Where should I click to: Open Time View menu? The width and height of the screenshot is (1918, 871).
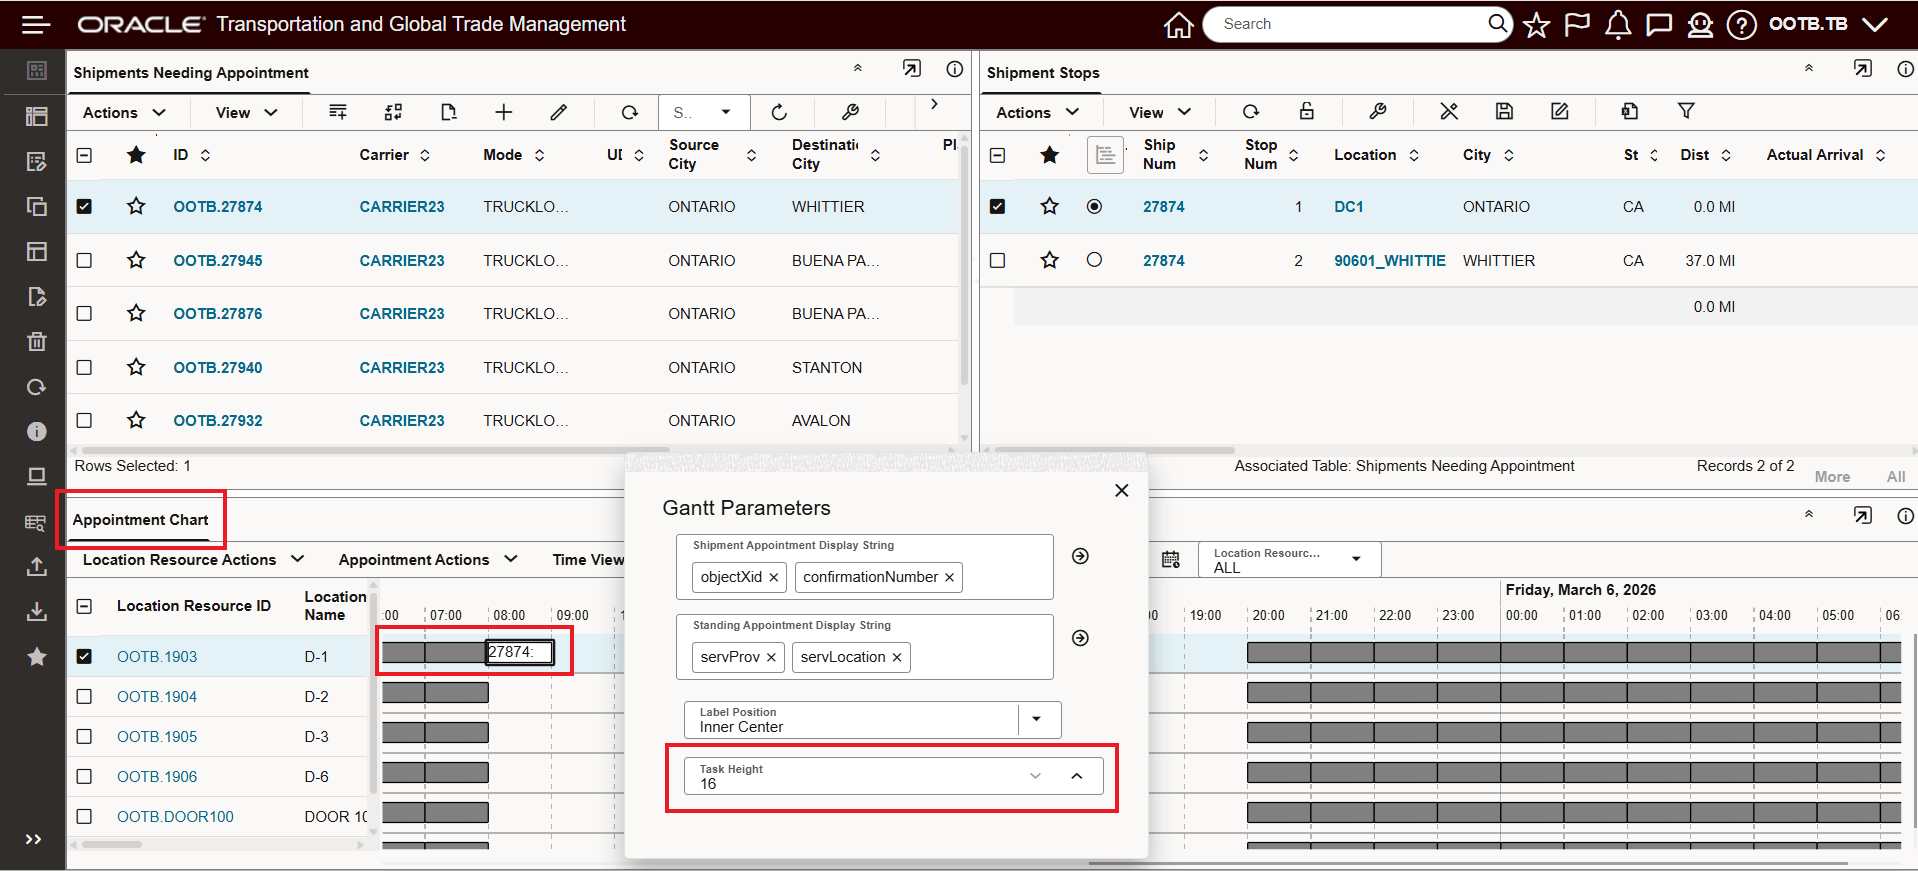pyautogui.click(x=588, y=560)
